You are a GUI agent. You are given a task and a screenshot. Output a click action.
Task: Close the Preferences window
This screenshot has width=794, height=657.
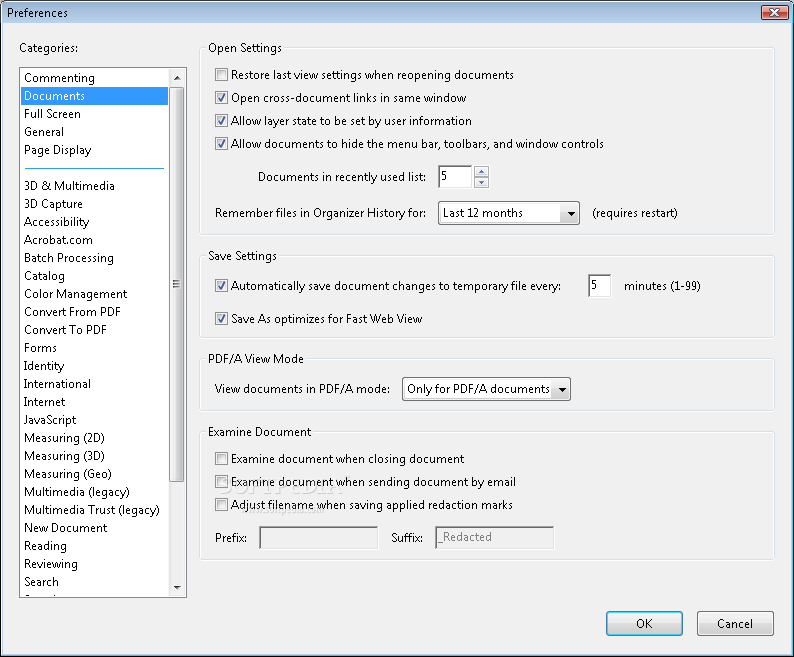(774, 13)
